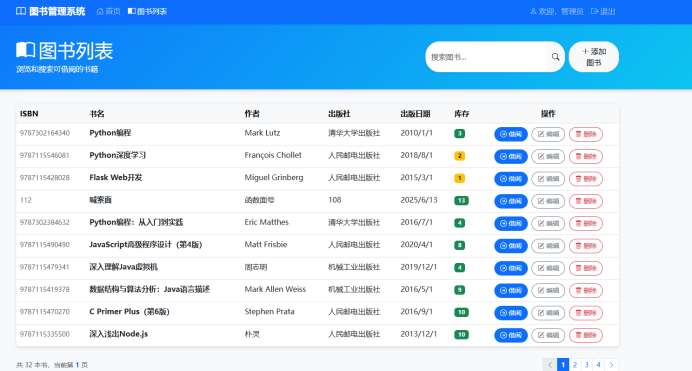Borrow Flask Web开发 book
This screenshot has height=371, width=692.
tap(511, 179)
